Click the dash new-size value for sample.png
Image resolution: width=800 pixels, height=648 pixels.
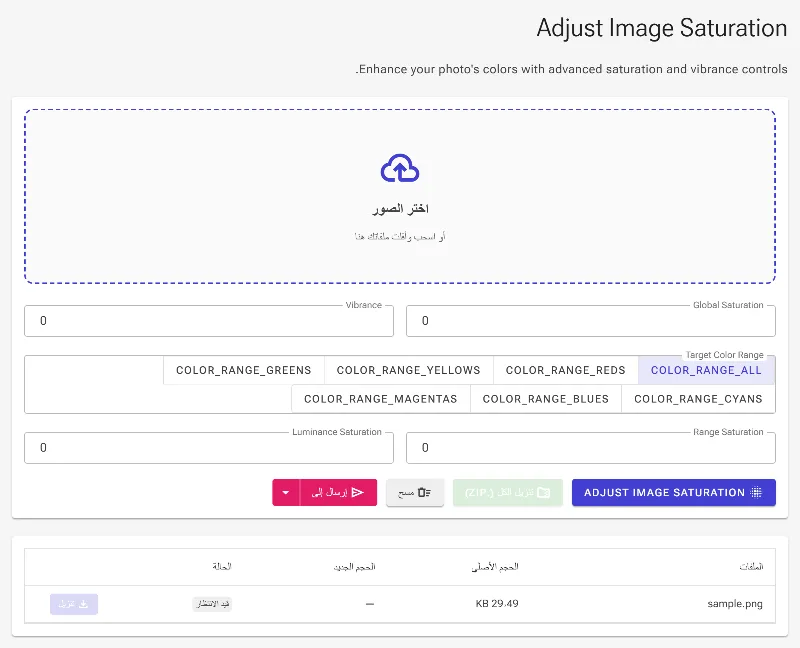coord(370,604)
